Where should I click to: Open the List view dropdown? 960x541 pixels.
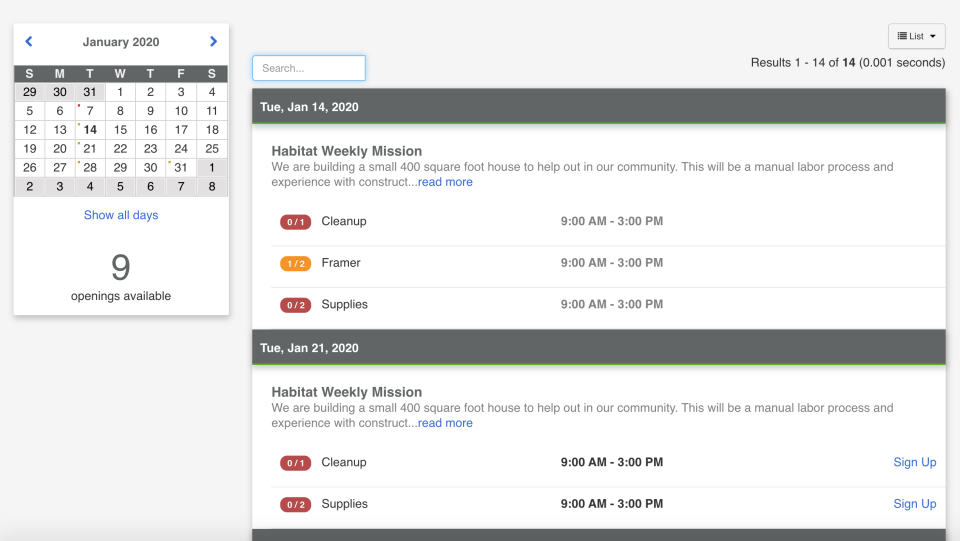point(916,36)
